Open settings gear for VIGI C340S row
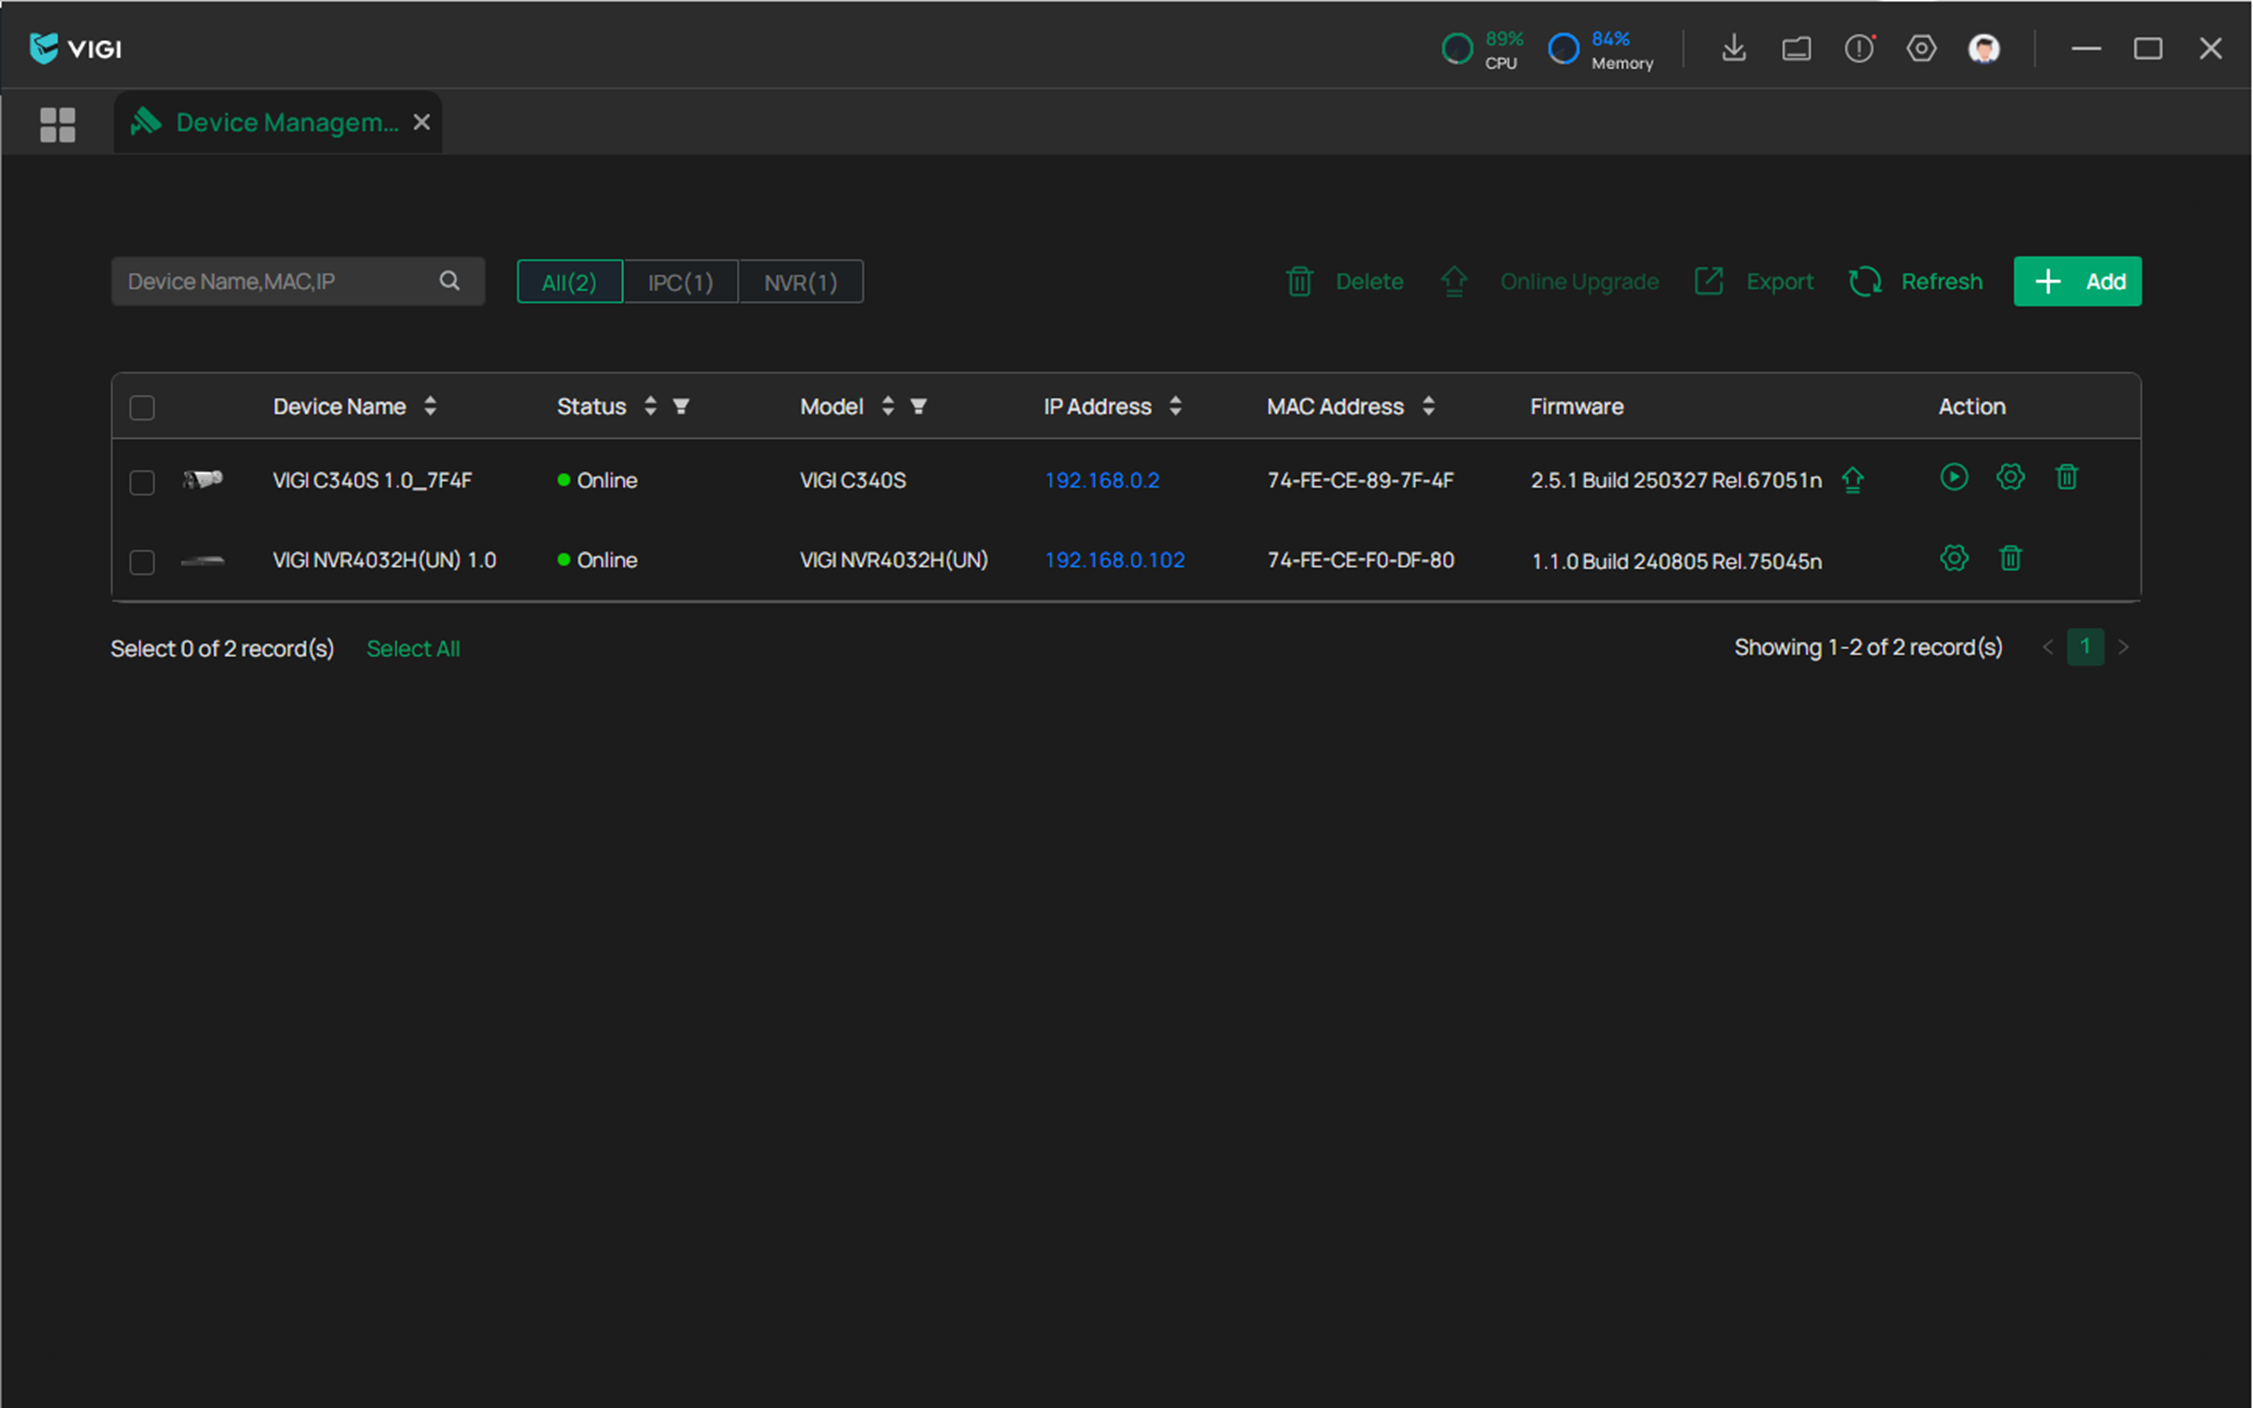Viewport: 2253px width, 1408px height. (x=2010, y=477)
